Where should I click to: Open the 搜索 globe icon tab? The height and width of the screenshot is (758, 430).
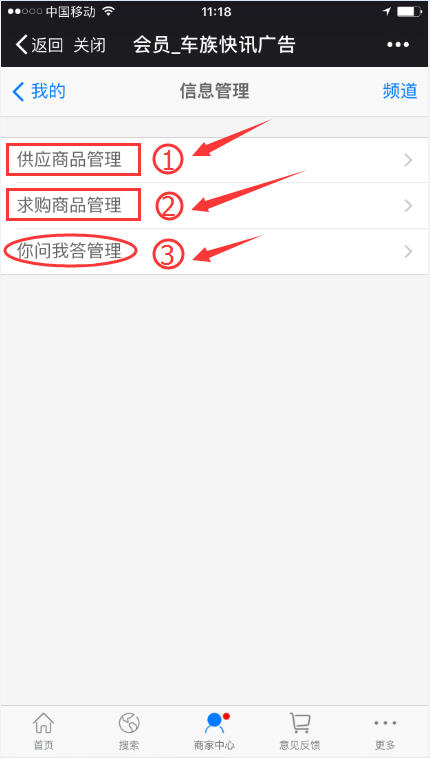click(129, 723)
